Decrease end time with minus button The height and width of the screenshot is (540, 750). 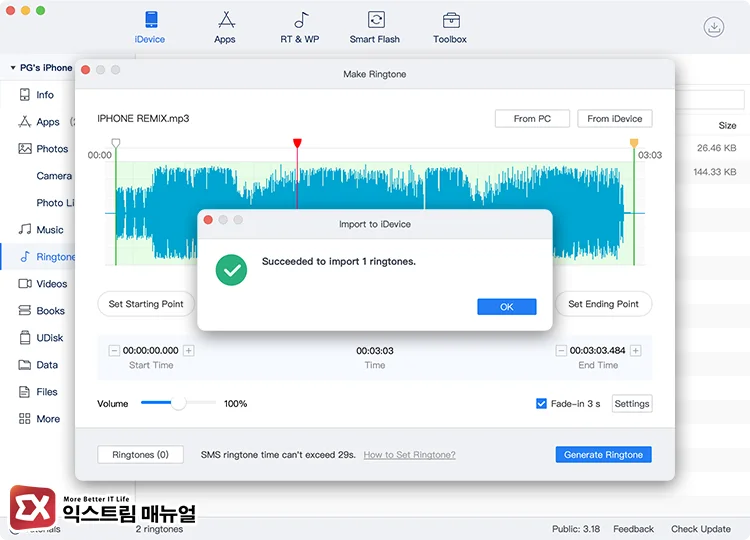coord(561,351)
